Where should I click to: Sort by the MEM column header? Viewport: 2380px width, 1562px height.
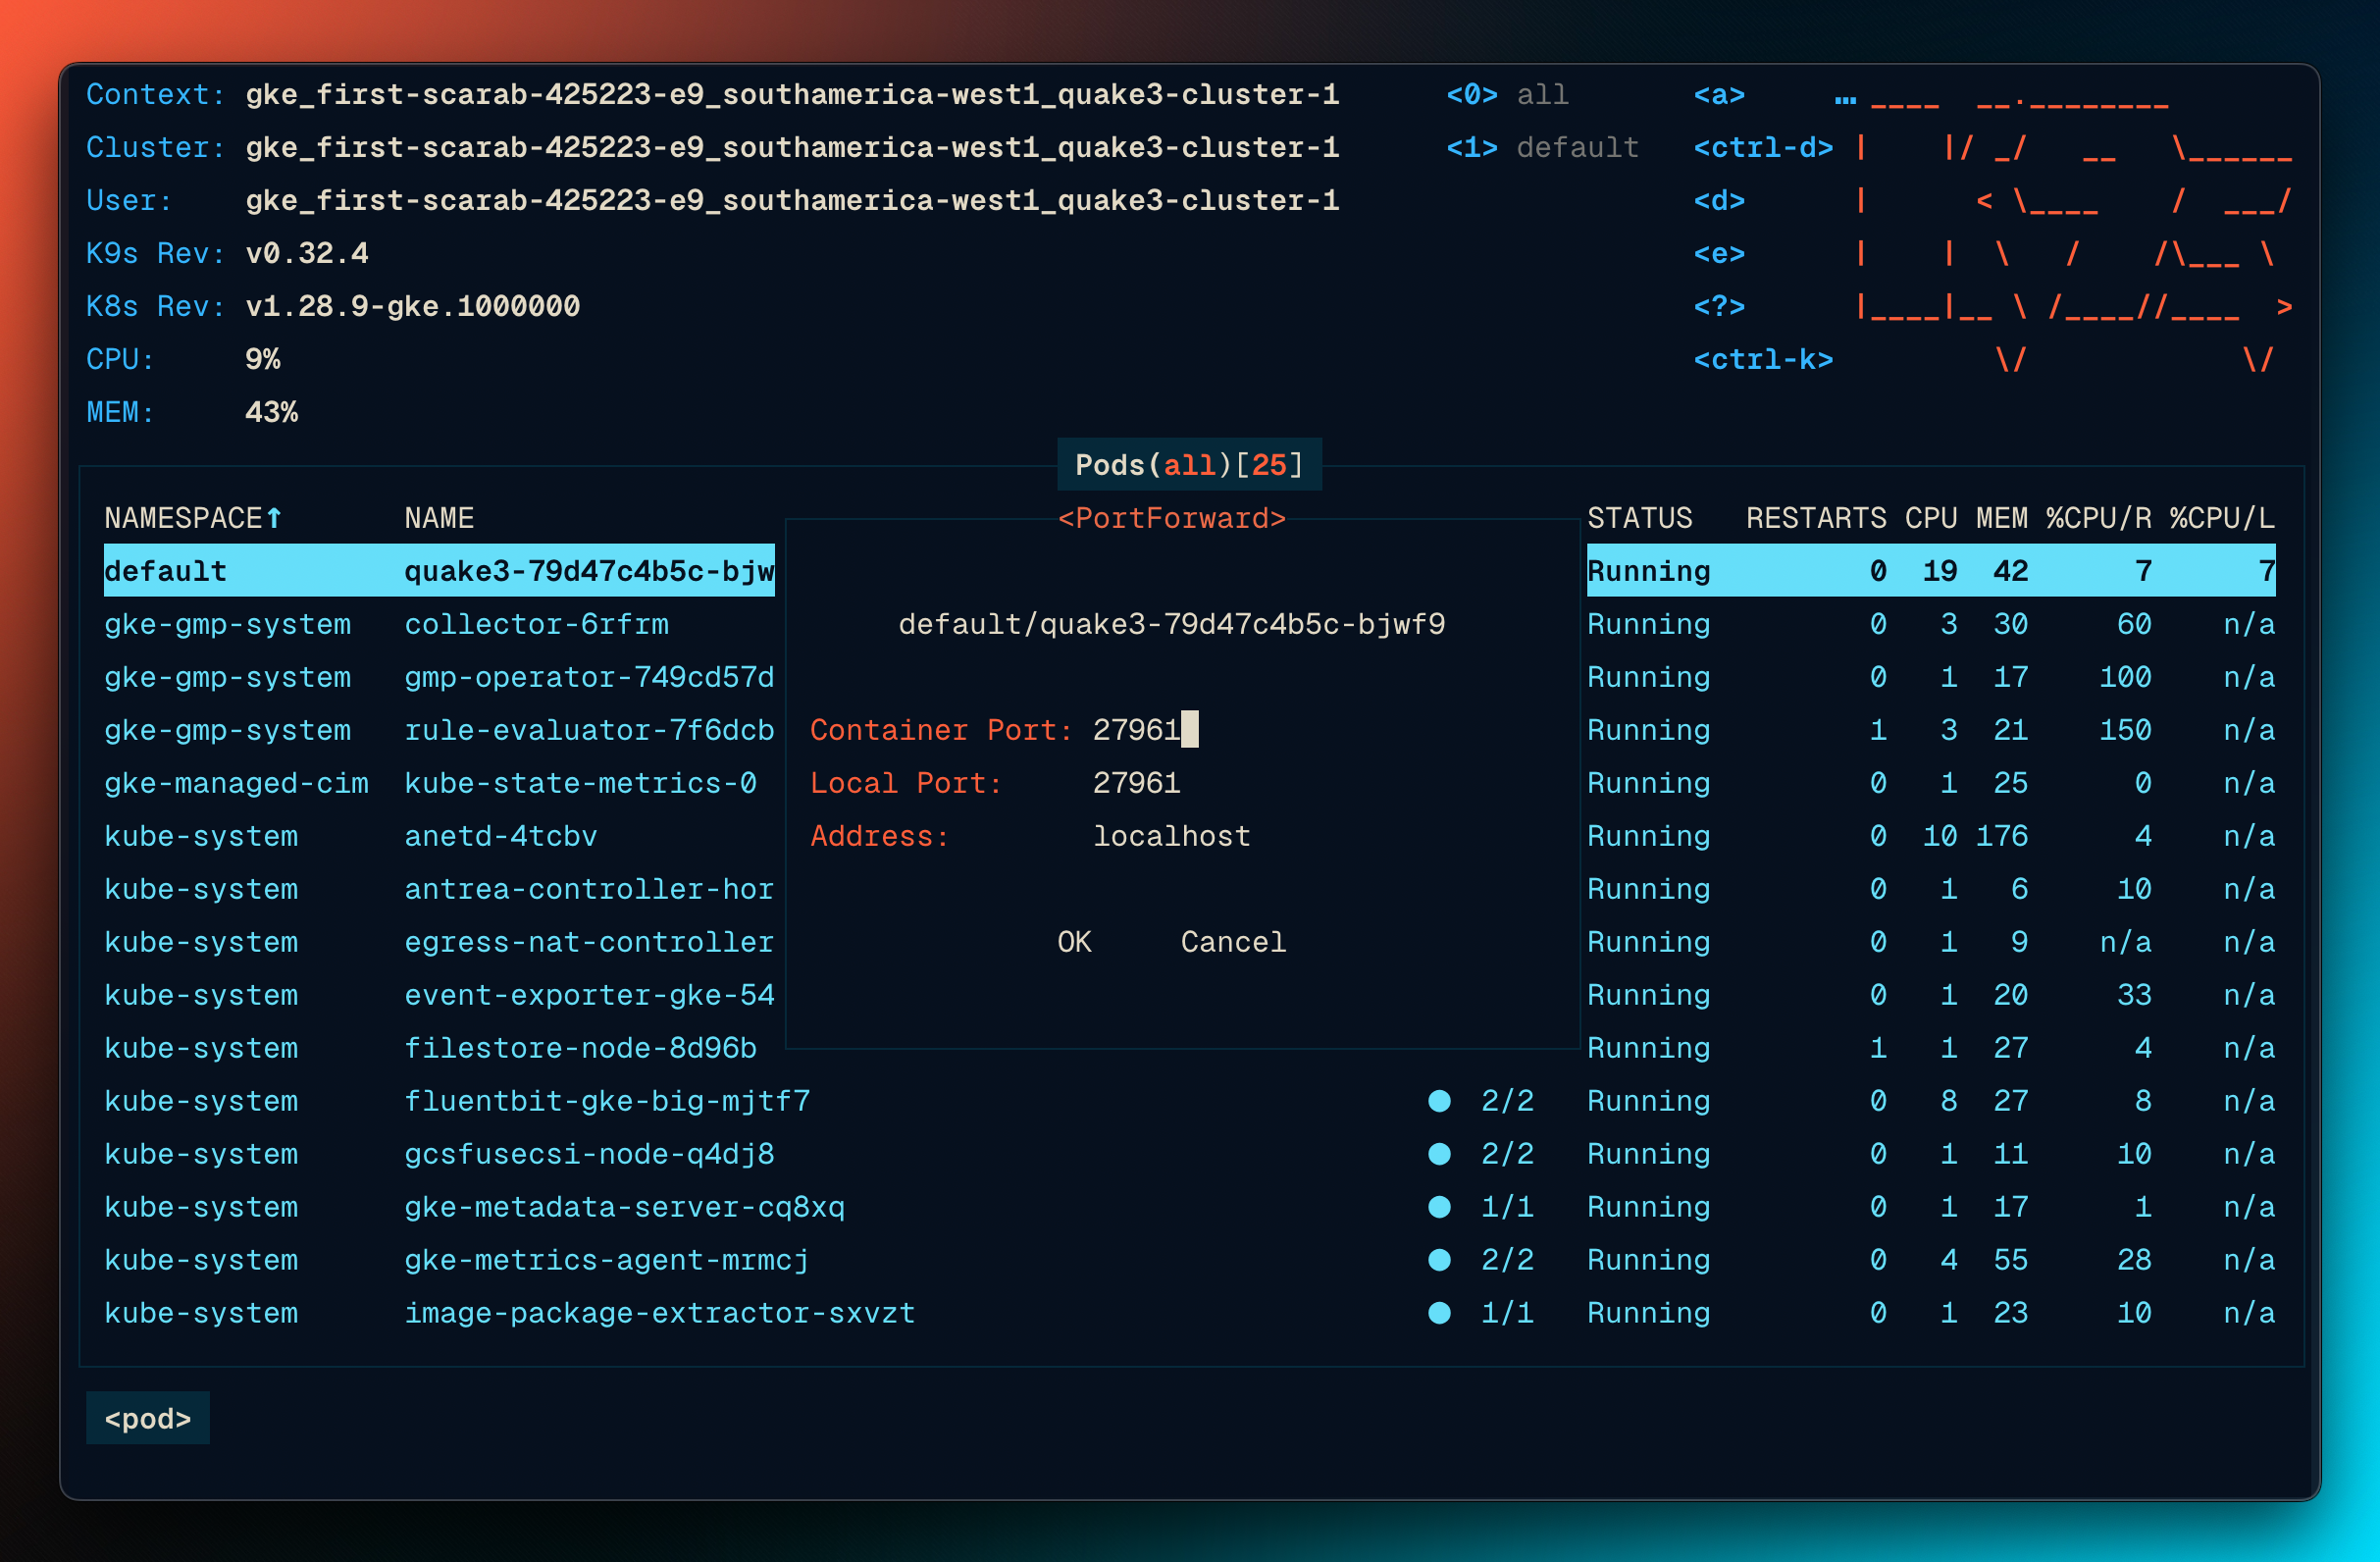[2001, 518]
